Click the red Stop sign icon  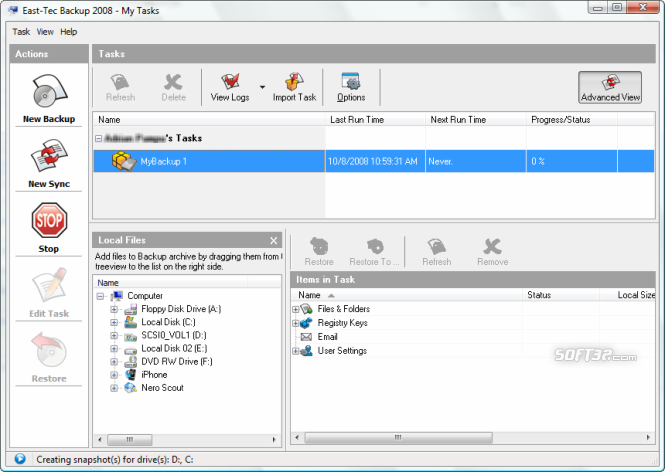49,221
